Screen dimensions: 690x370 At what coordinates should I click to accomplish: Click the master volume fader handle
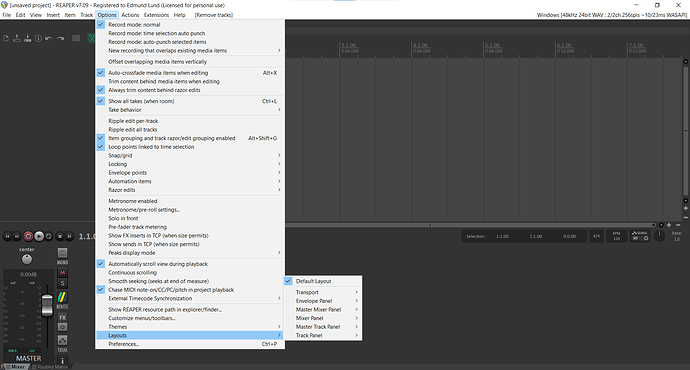(x=47, y=305)
